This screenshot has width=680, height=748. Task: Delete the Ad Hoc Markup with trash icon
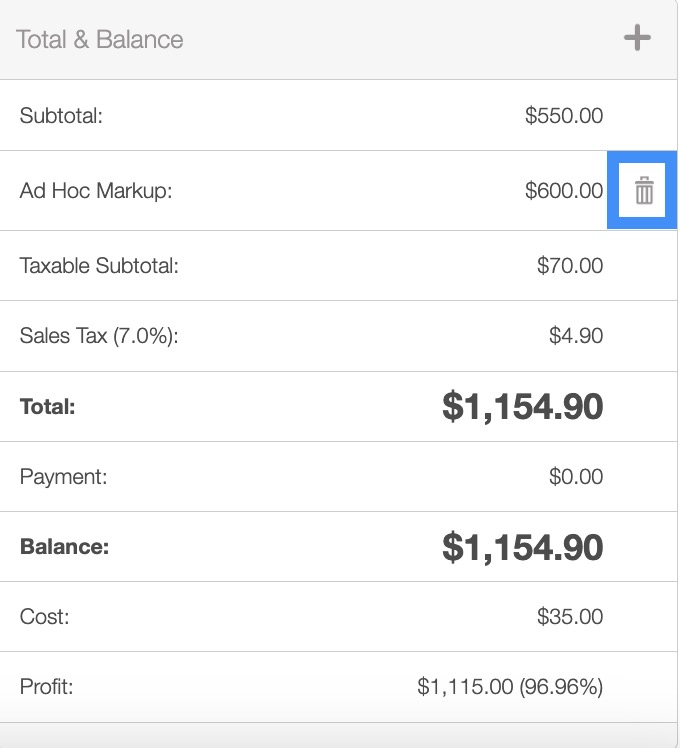[x=643, y=190]
